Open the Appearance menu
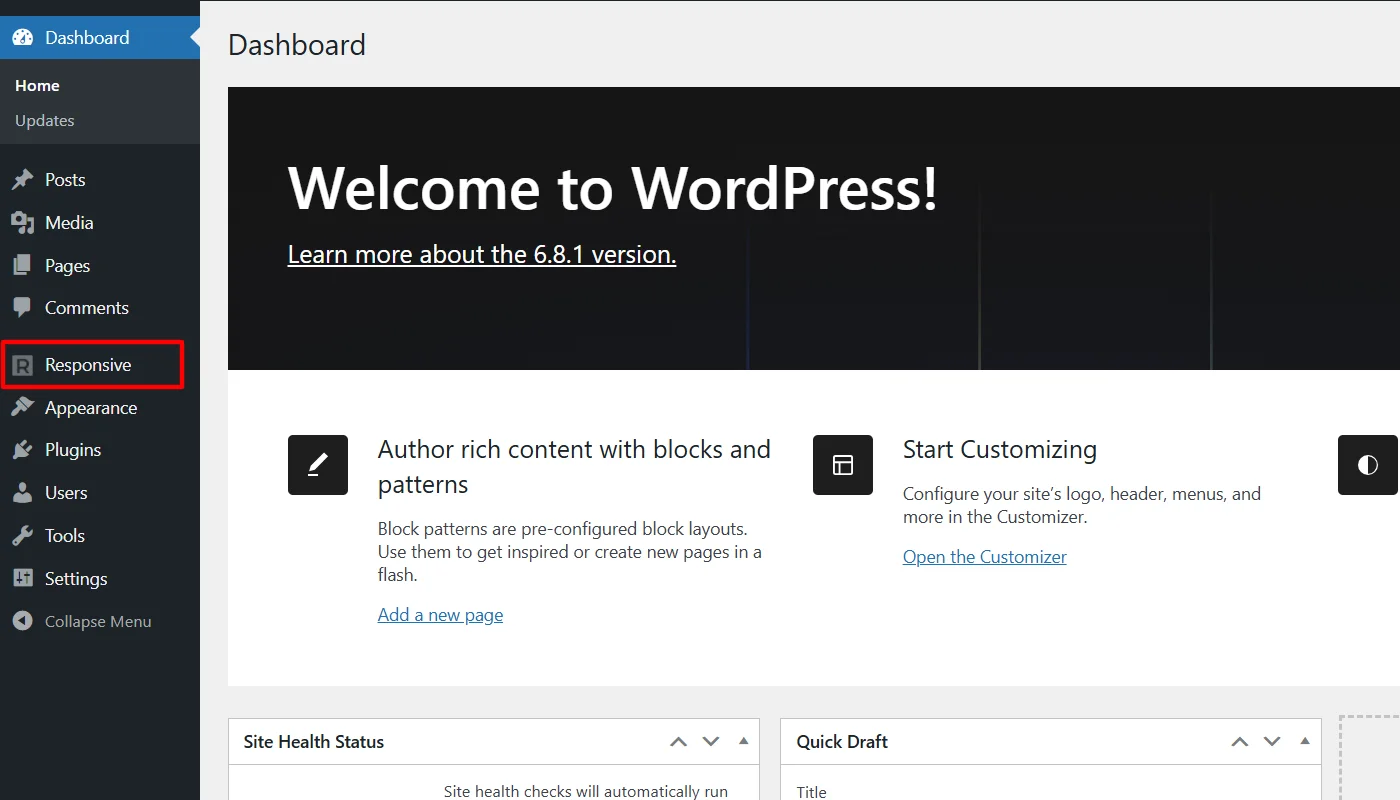 click(91, 408)
